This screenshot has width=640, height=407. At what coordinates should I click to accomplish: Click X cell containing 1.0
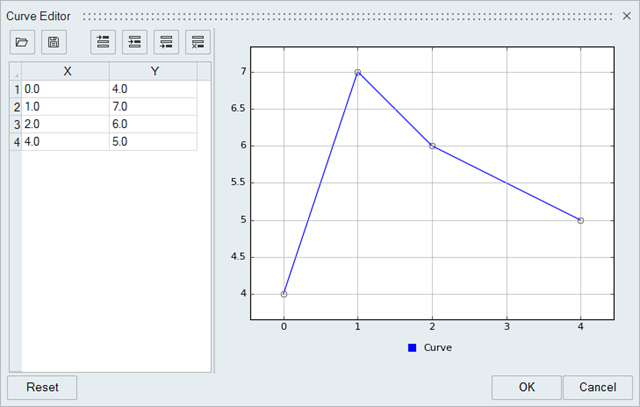click(66, 107)
